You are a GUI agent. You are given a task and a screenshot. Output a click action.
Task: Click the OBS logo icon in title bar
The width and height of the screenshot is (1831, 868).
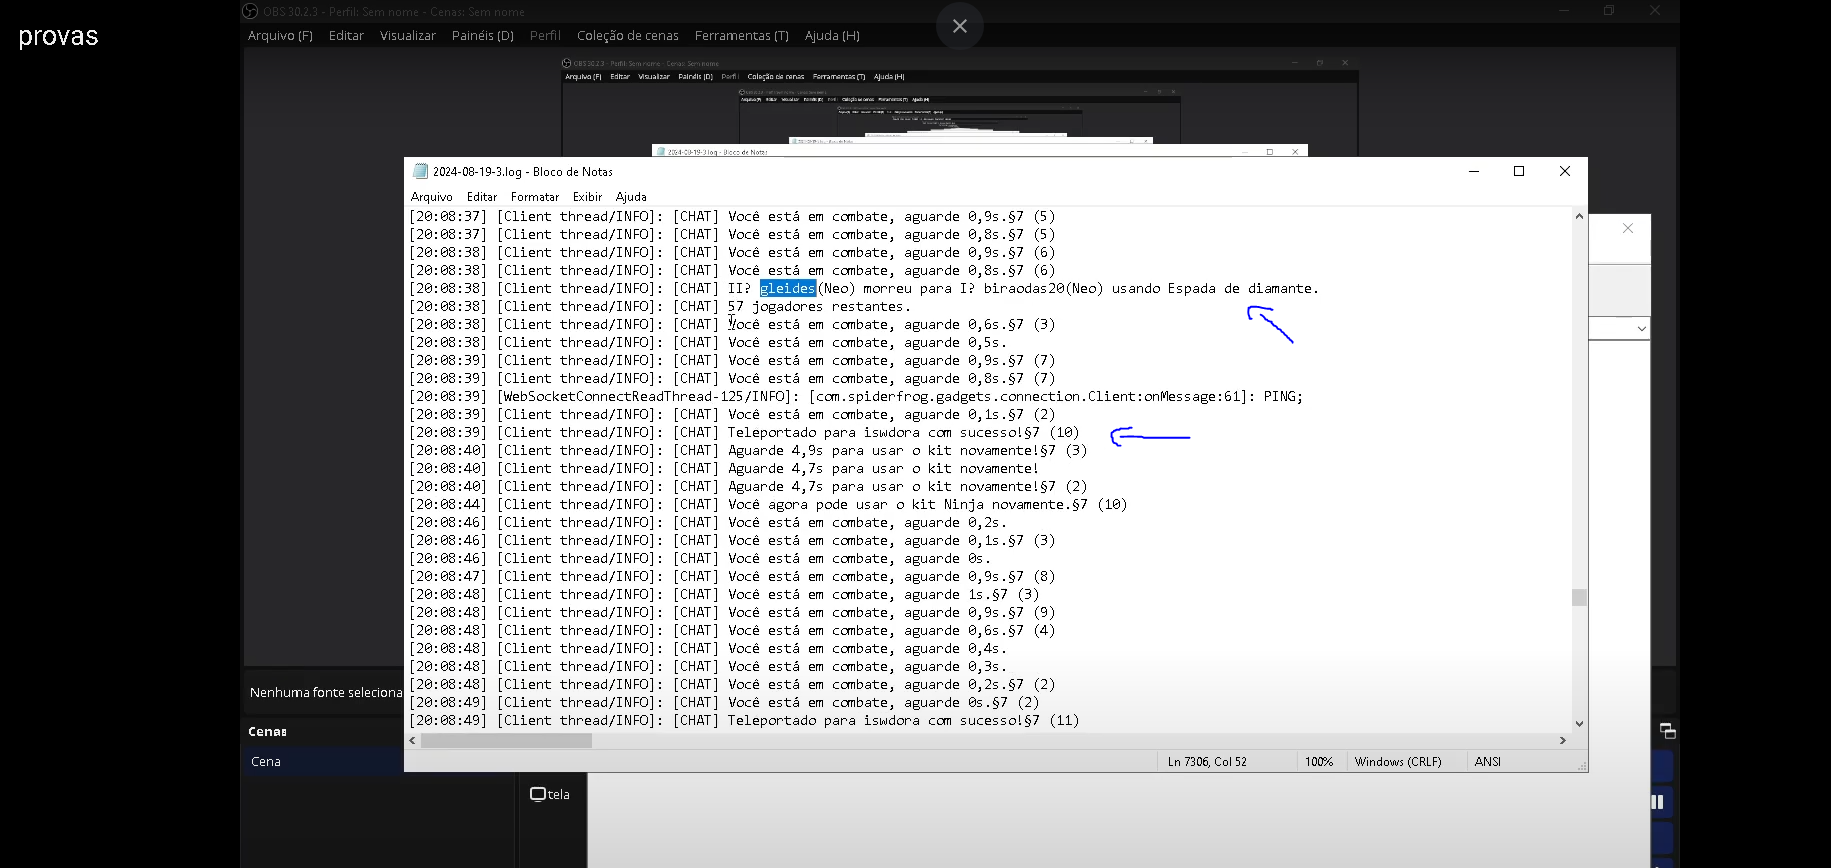coord(250,11)
